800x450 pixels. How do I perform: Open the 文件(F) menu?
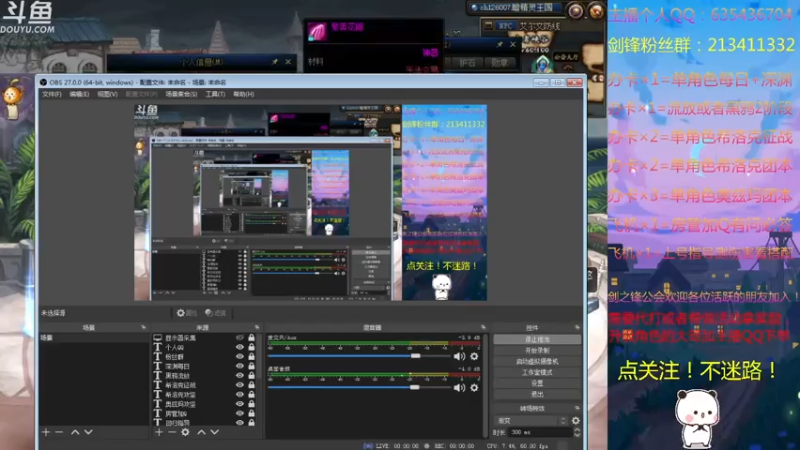click(52, 94)
